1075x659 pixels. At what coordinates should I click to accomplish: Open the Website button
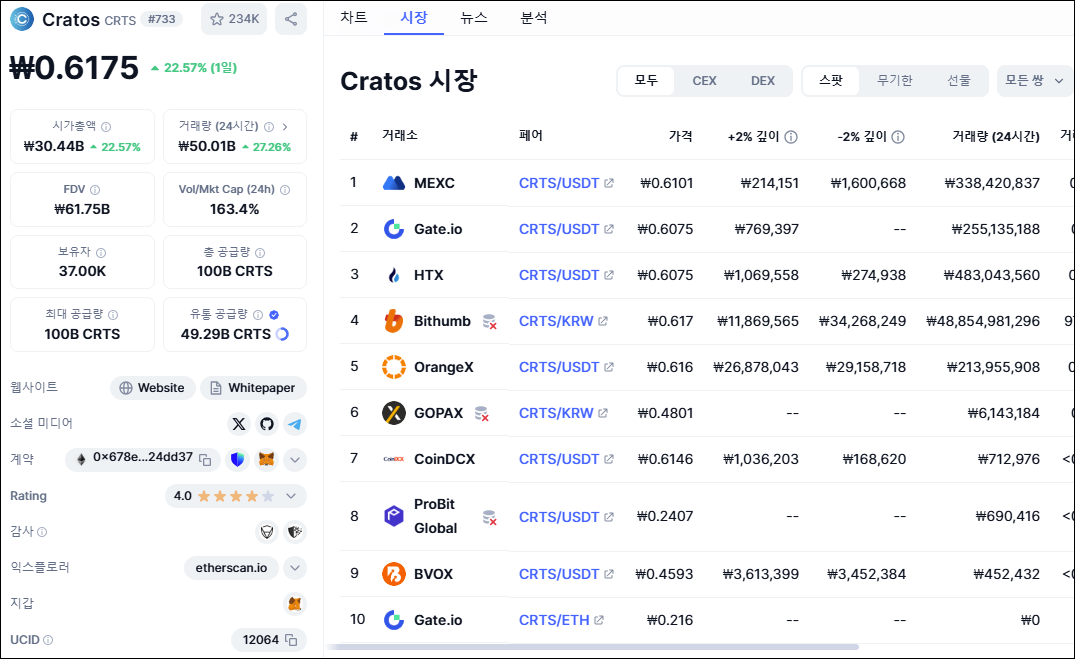[152, 388]
